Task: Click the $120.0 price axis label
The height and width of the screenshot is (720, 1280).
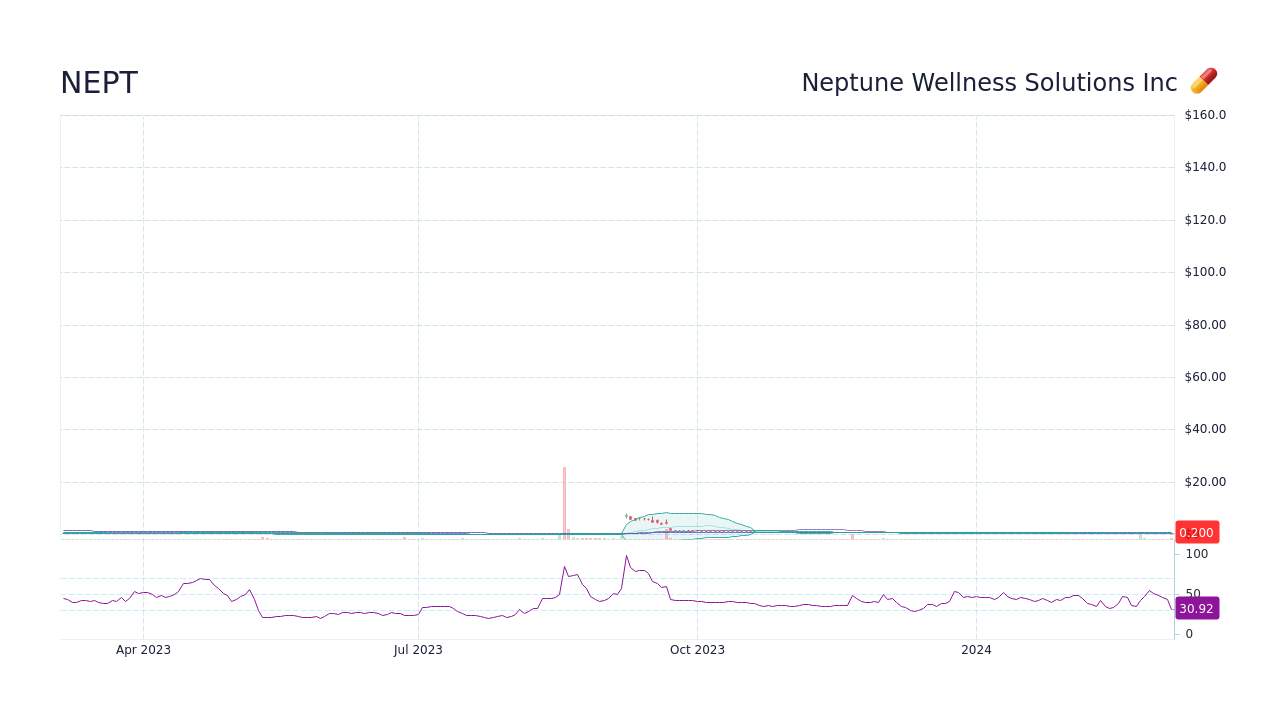Action: coord(1205,220)
